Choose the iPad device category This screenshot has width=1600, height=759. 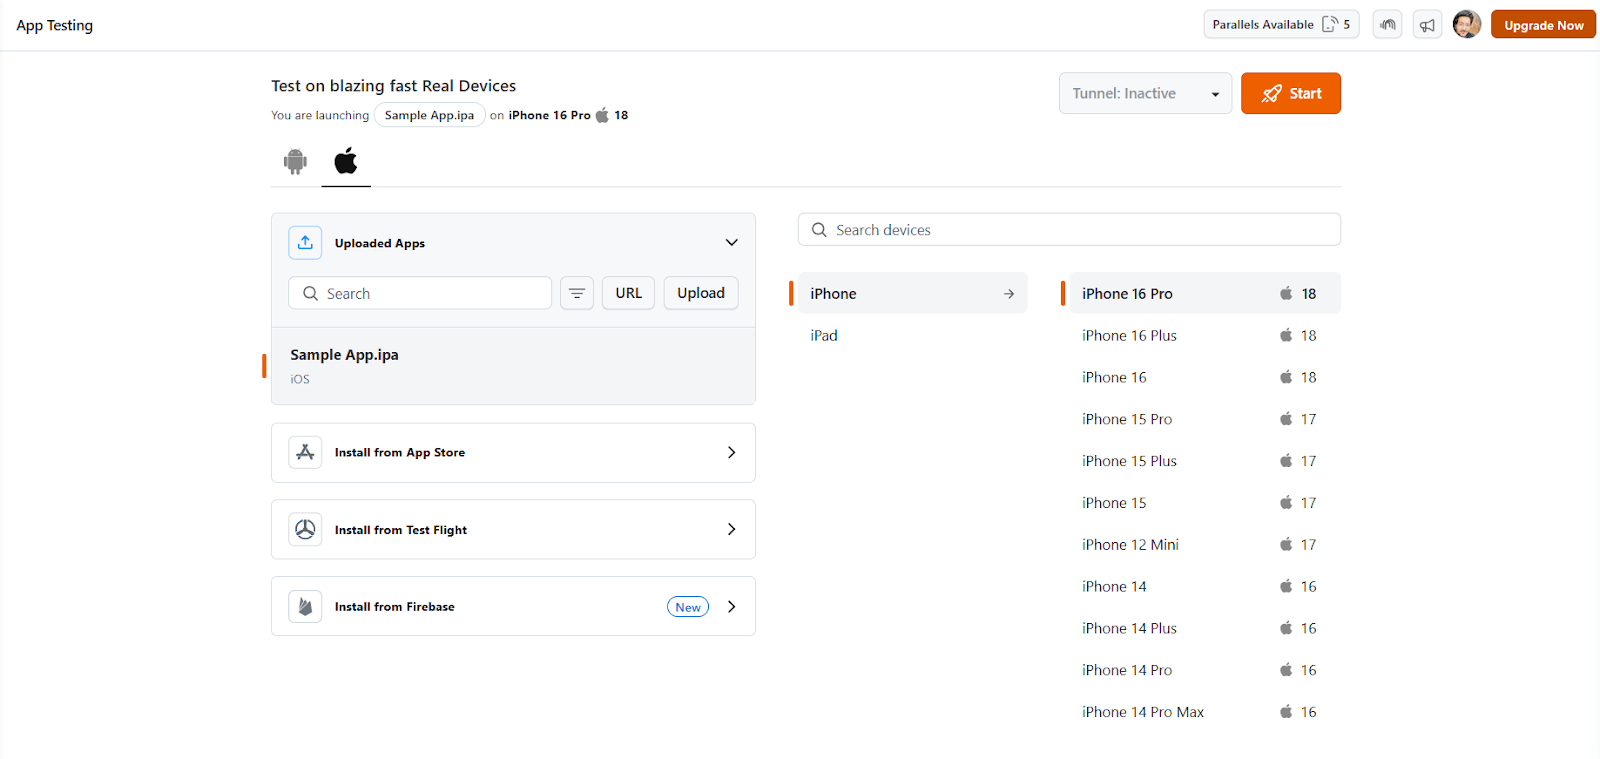pyautogui.click(x=824, y=335)
